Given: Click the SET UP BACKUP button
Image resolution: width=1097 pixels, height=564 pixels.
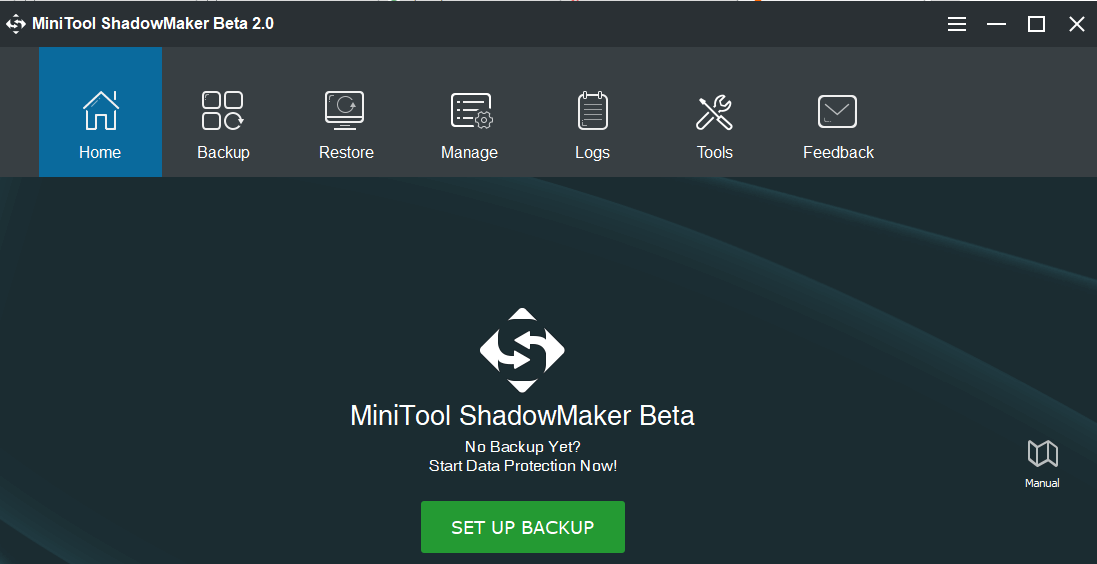Looking at the screenshot, I should pos(523,527).
